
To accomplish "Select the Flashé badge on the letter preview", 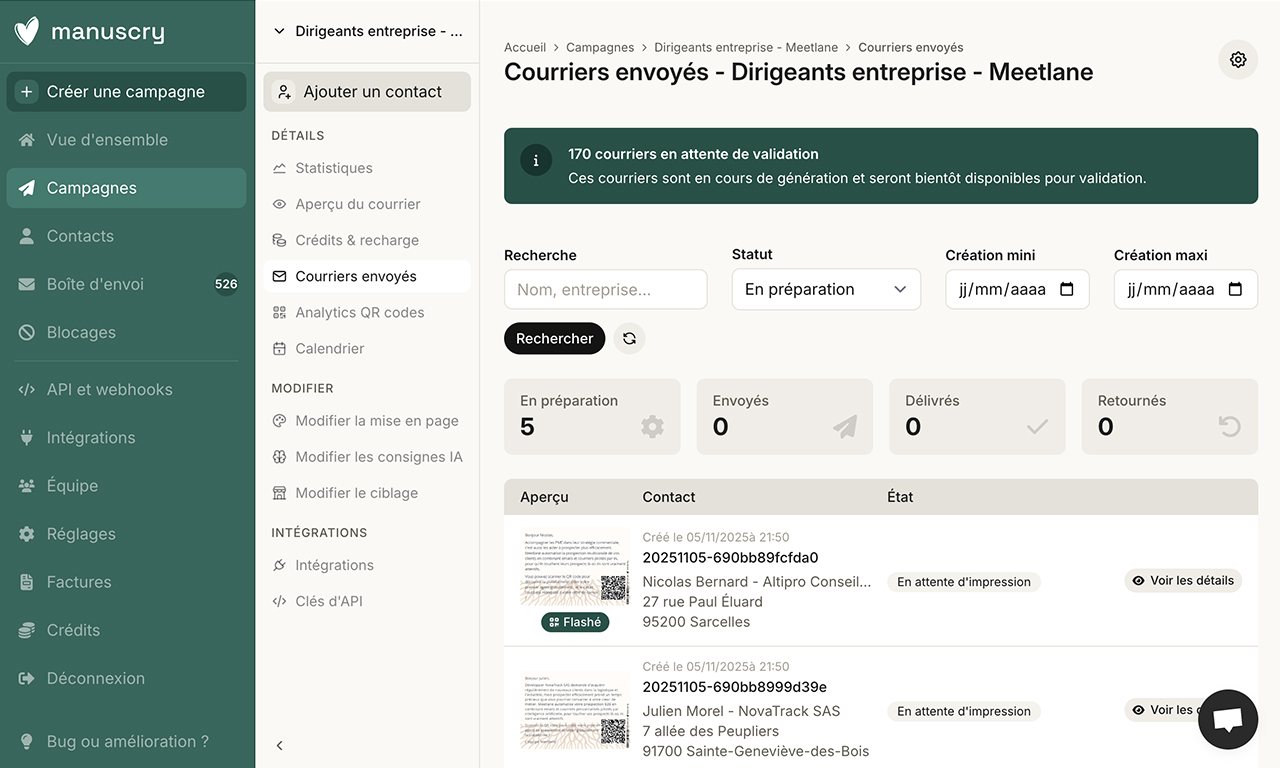I will [x=575, y=621].
